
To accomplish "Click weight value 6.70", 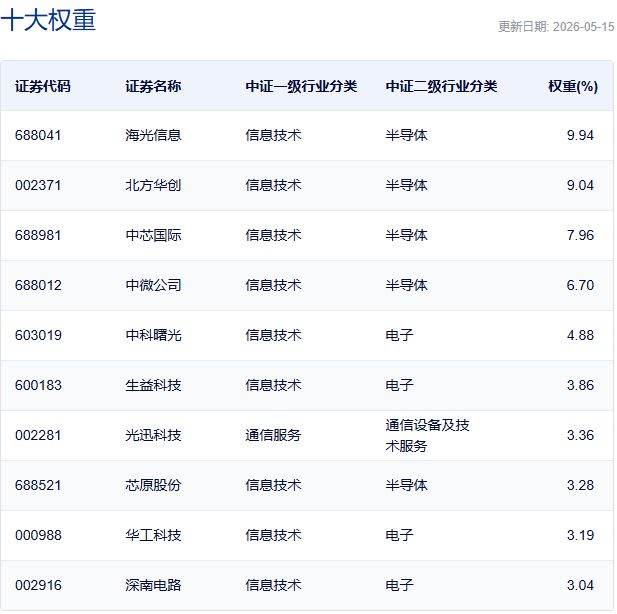I will pyautogui.click(x=580, y=285).
